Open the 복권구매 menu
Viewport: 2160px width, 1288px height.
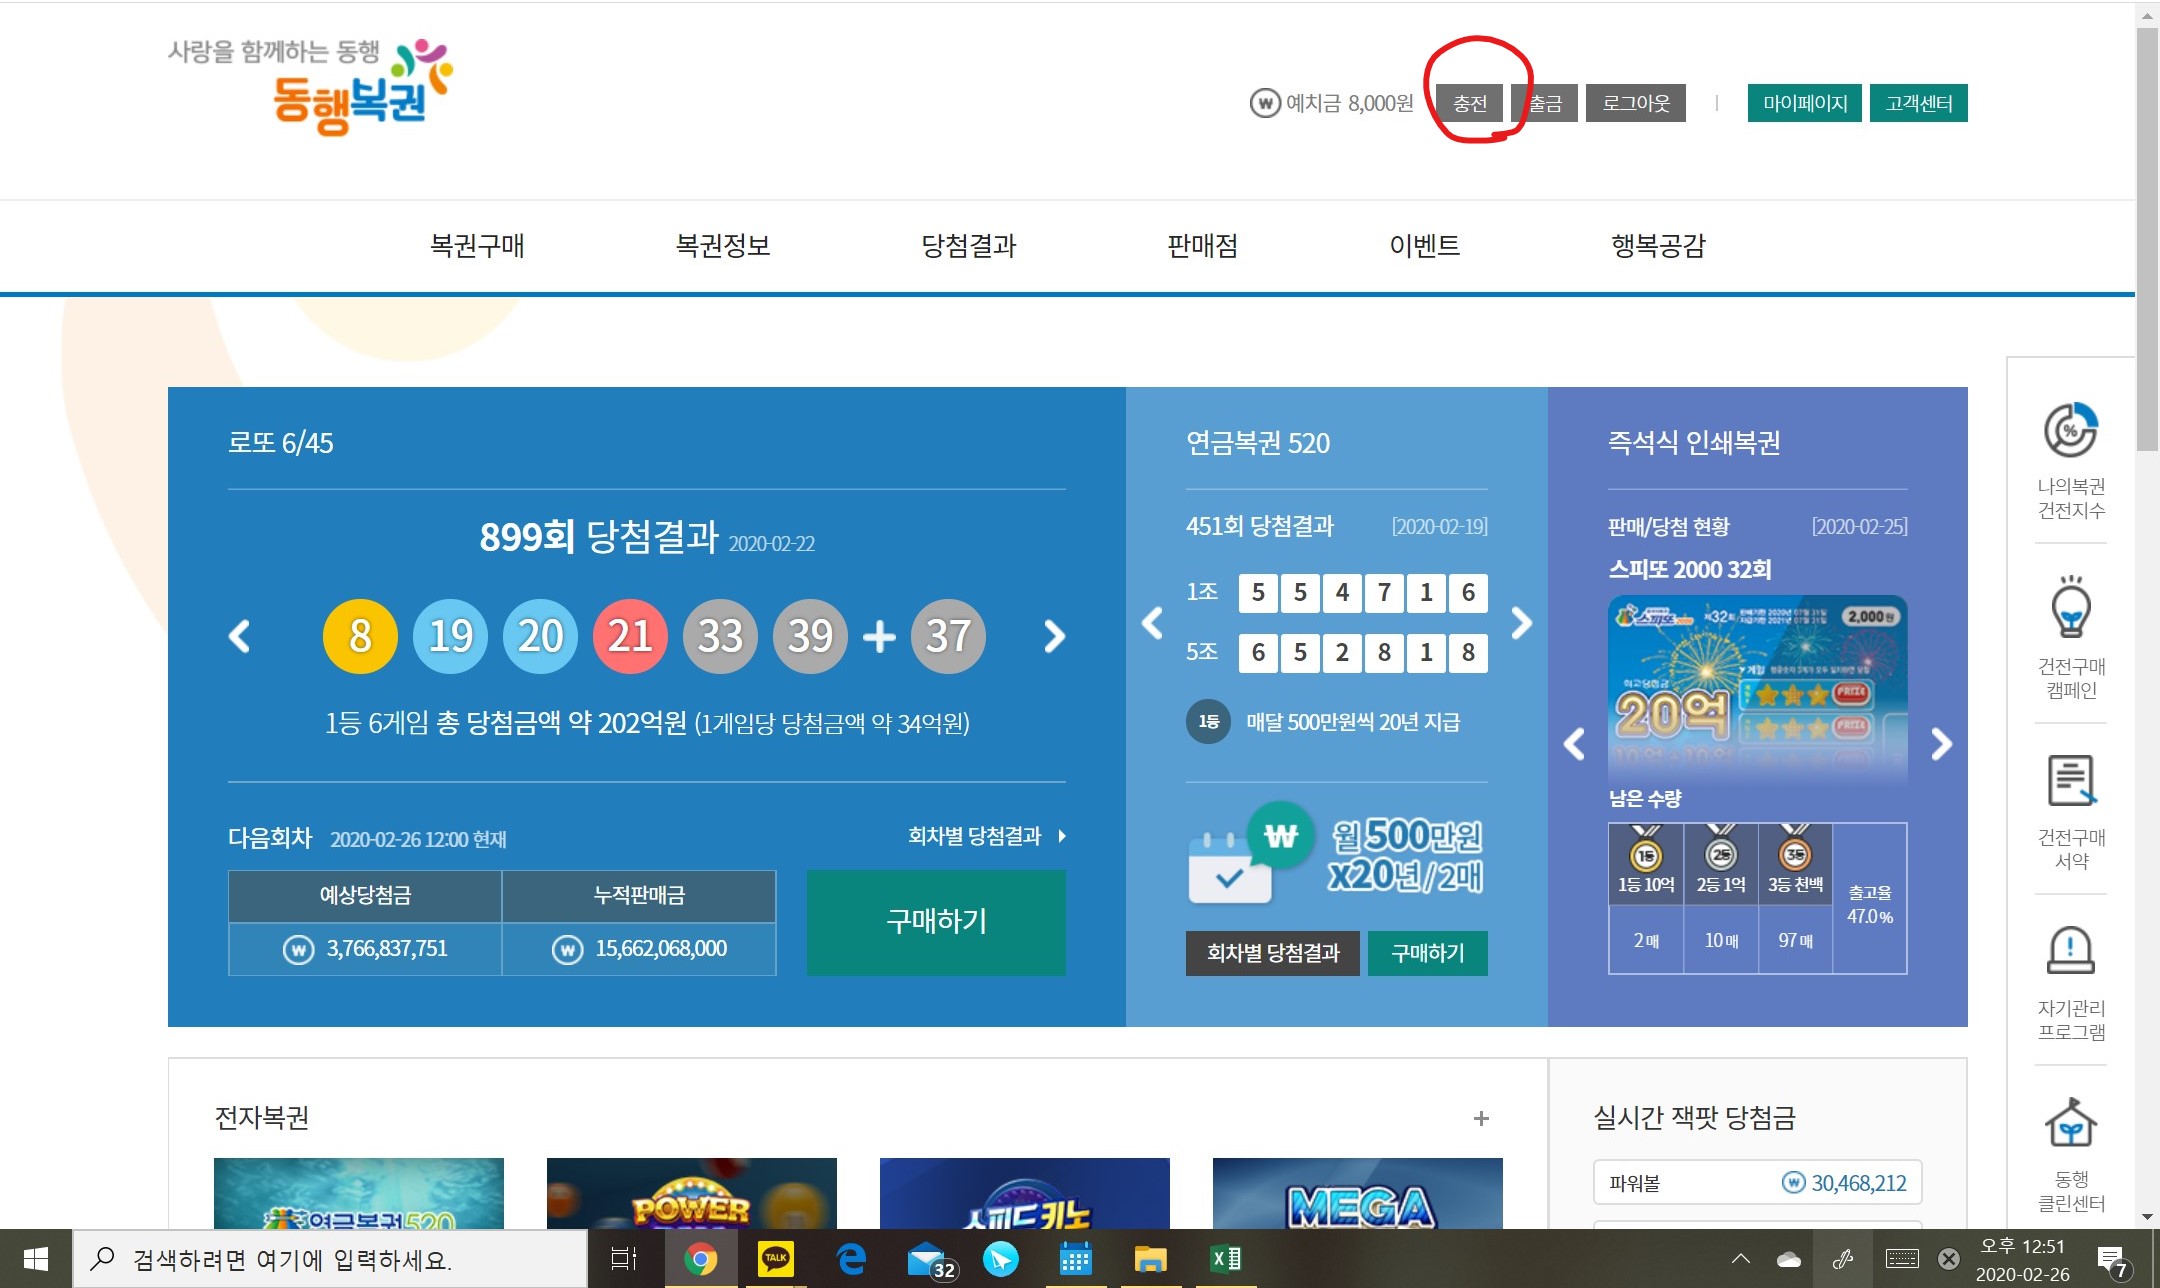(477, 246)
